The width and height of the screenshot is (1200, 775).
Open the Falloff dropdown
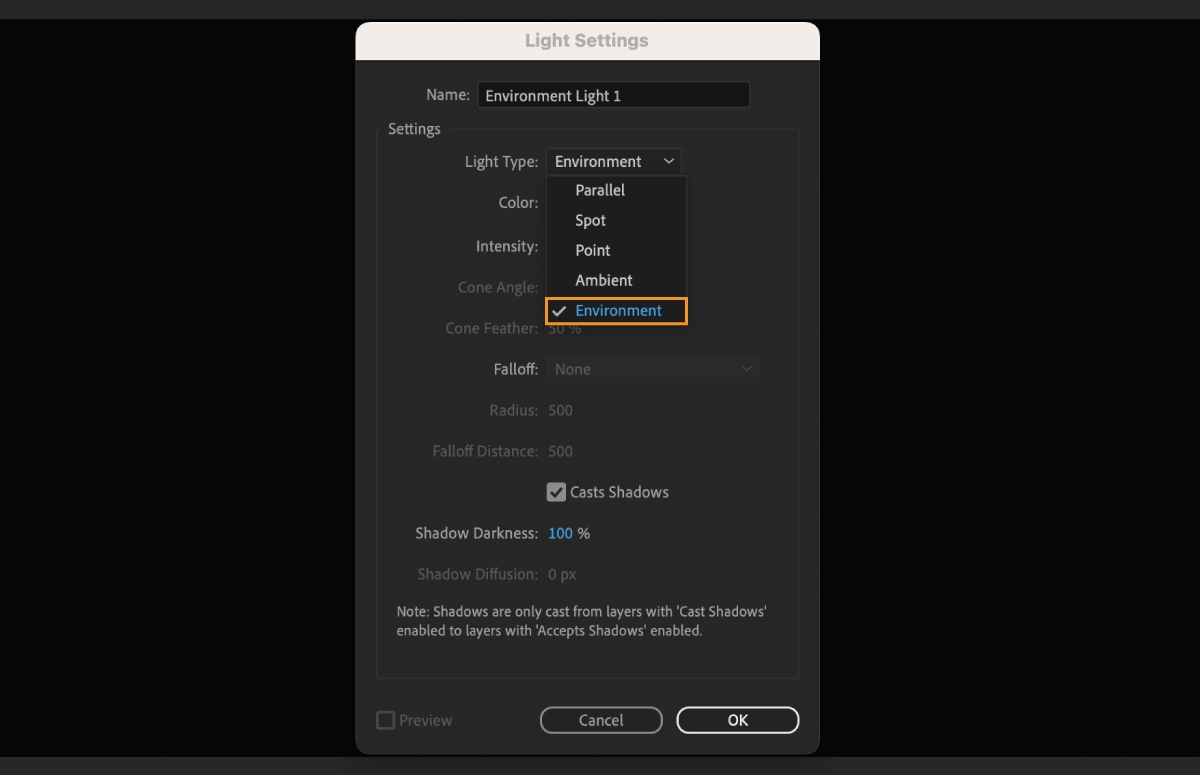point(650,369)
